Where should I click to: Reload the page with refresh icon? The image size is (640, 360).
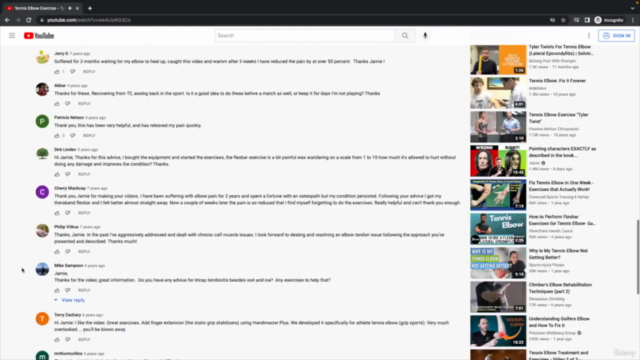29,20
